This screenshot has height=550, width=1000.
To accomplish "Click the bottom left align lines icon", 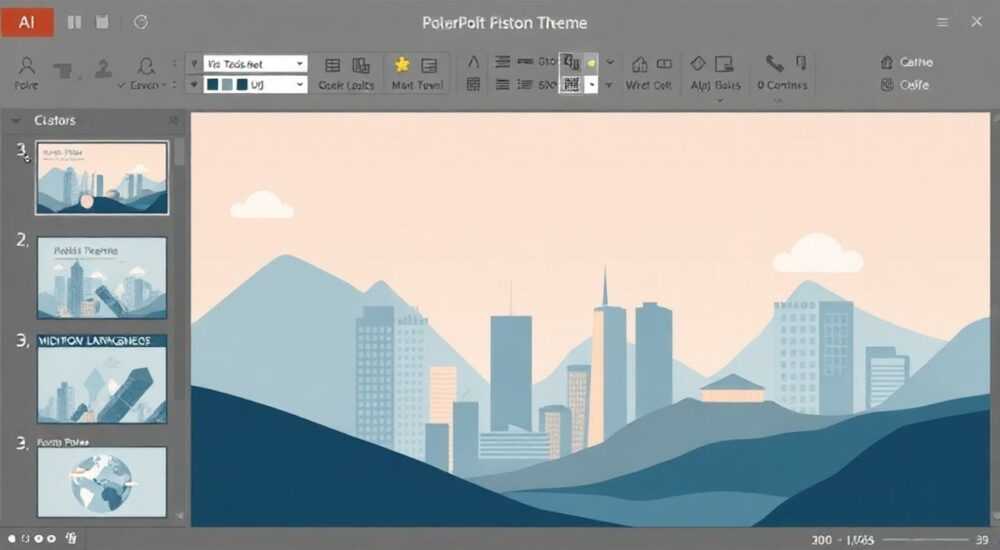I will (x=503, y=84).
